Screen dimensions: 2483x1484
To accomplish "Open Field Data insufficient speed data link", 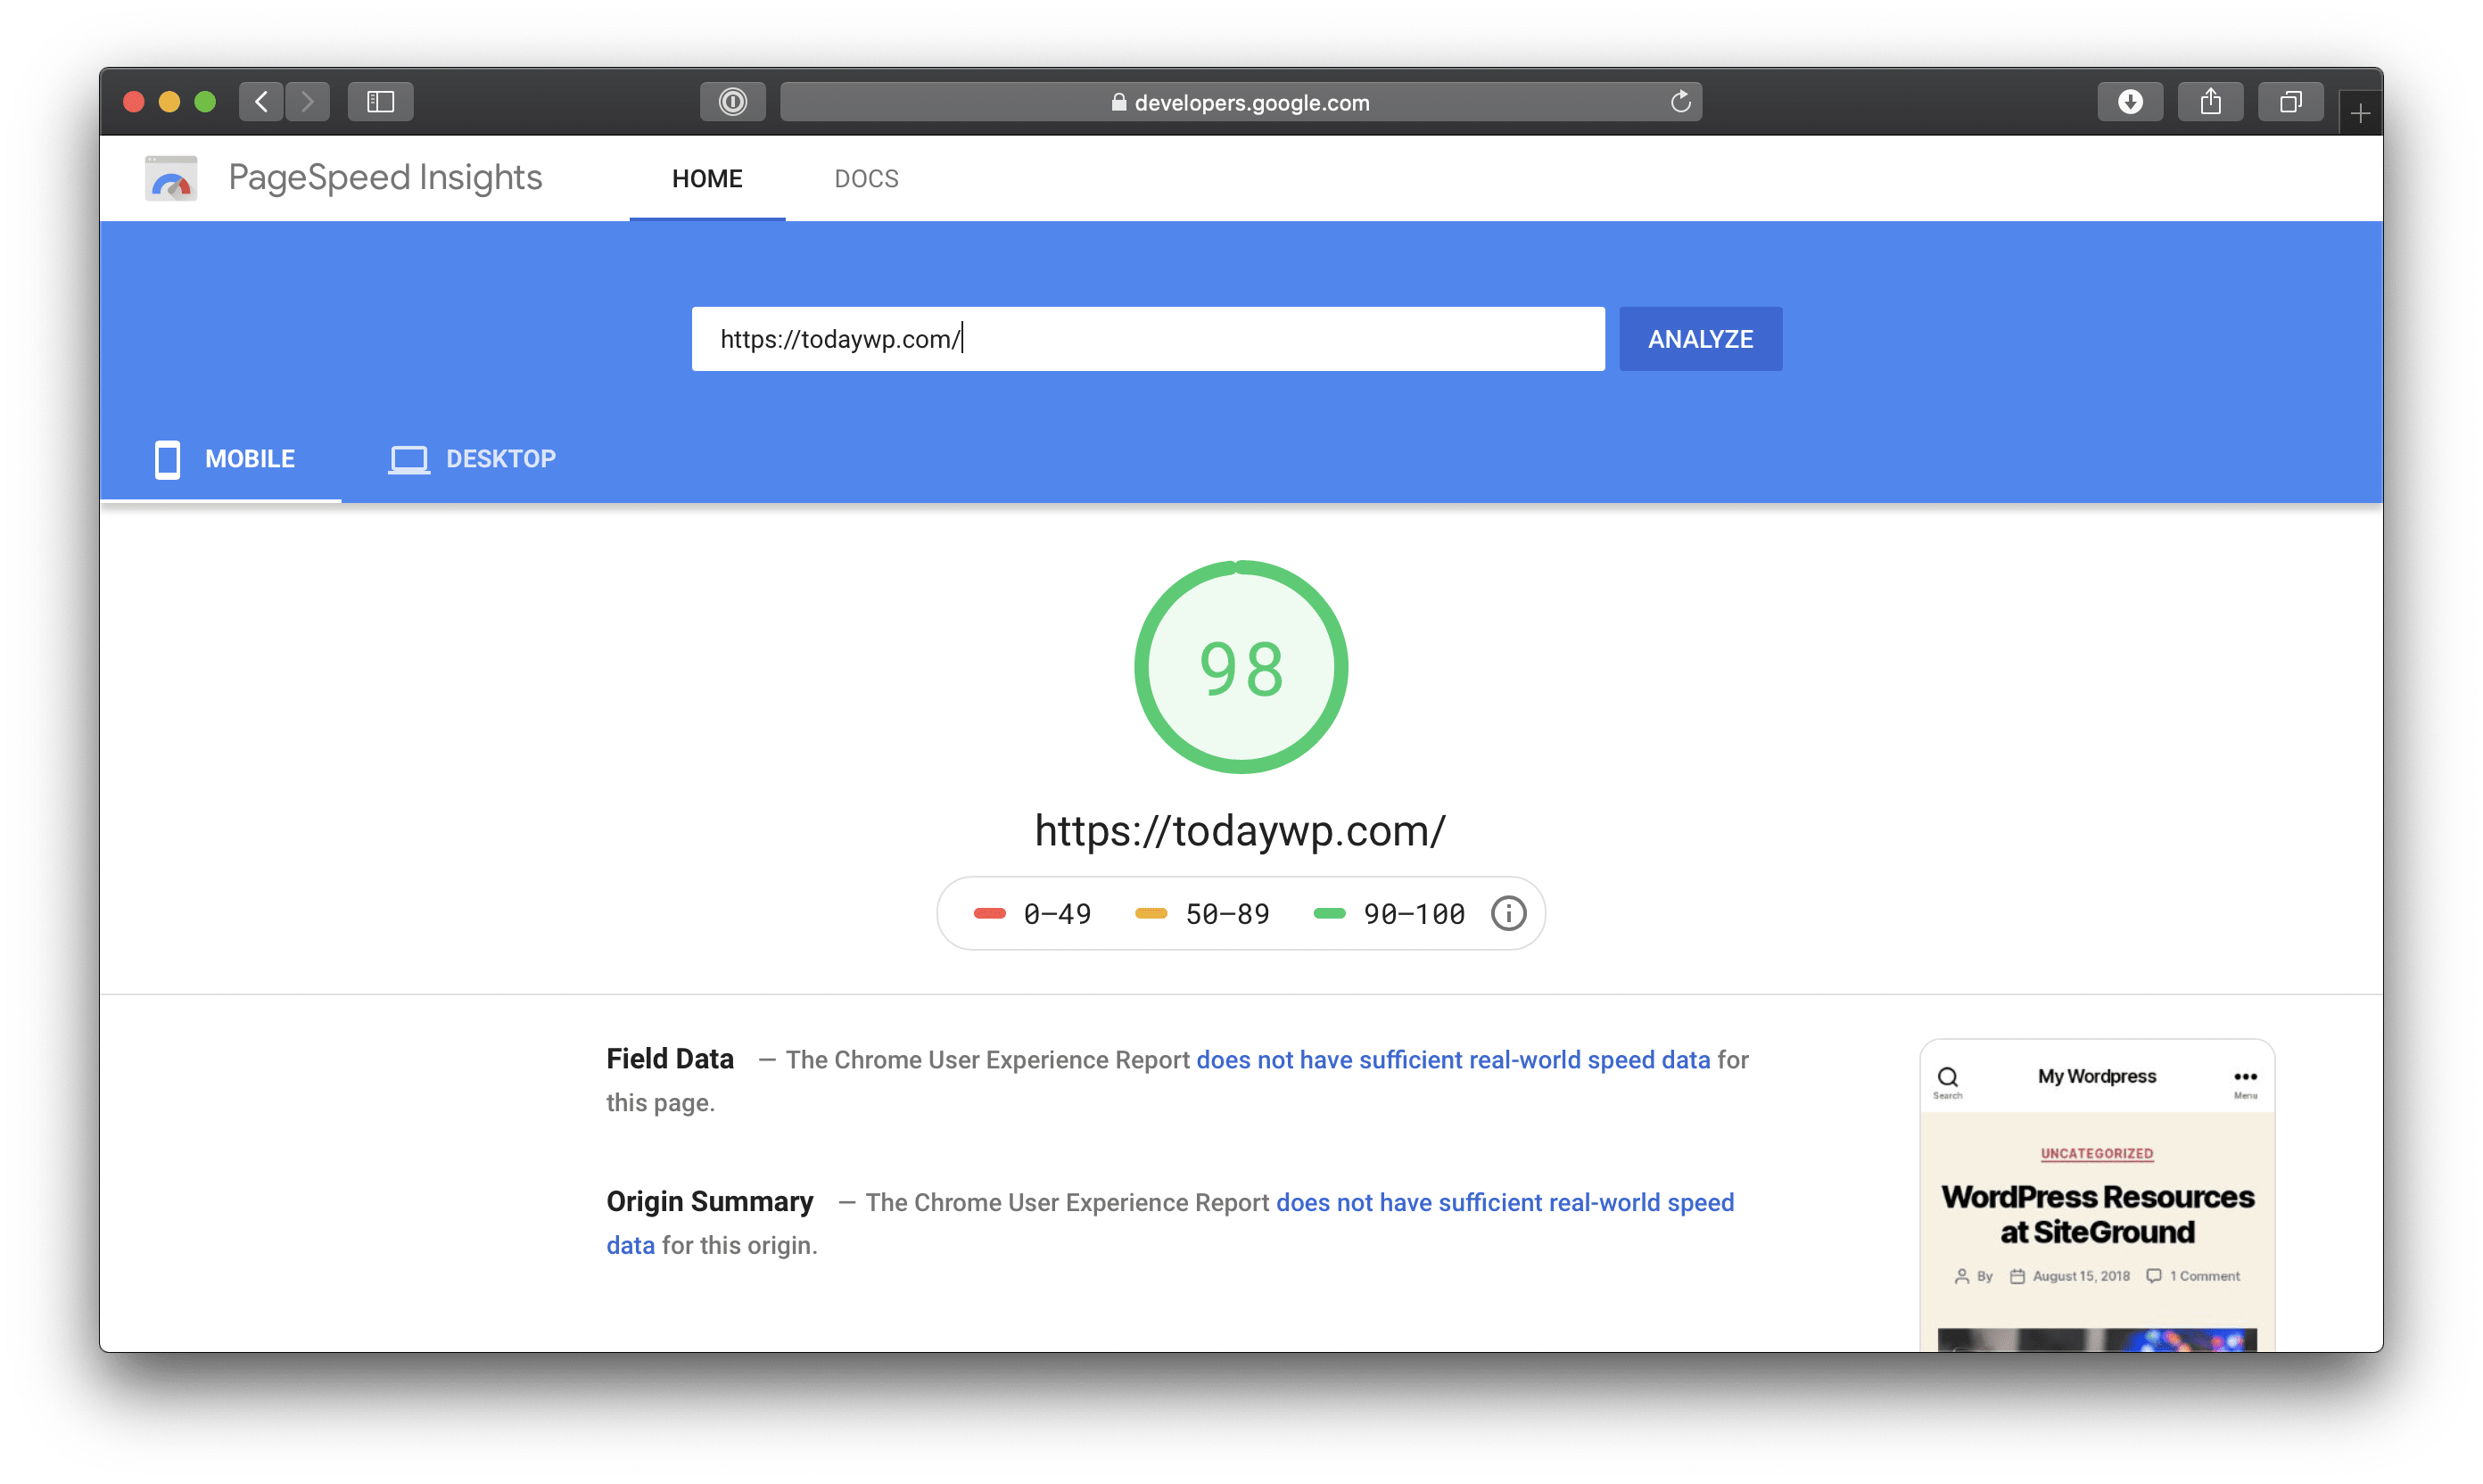I will pyautogui.click(x=1453, y=1059).
